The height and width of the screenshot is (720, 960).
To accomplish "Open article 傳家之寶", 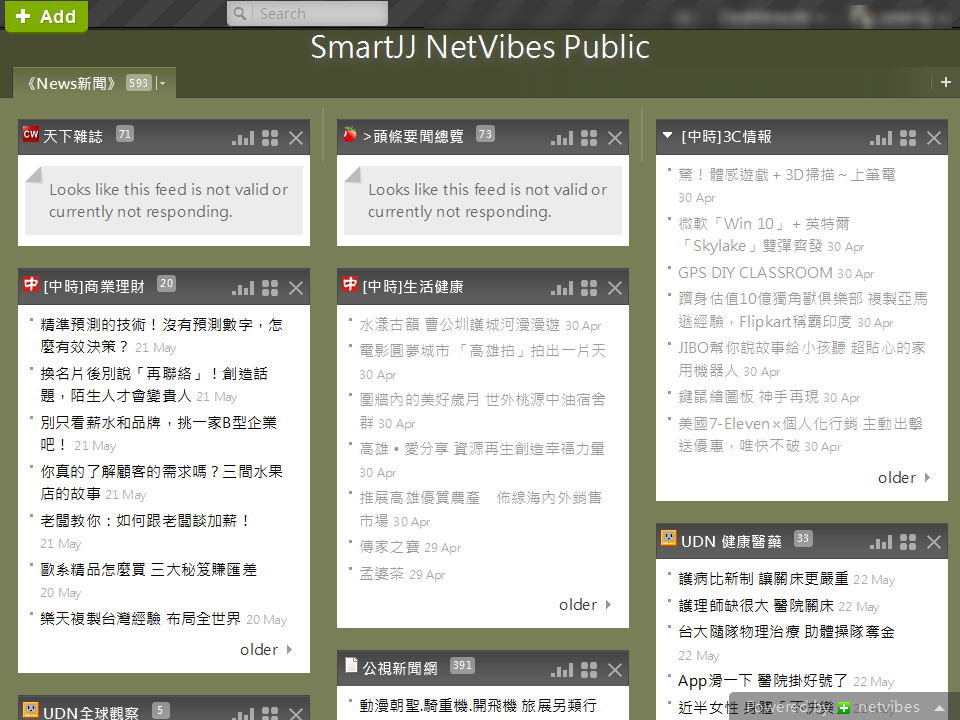I will point(389,547).
